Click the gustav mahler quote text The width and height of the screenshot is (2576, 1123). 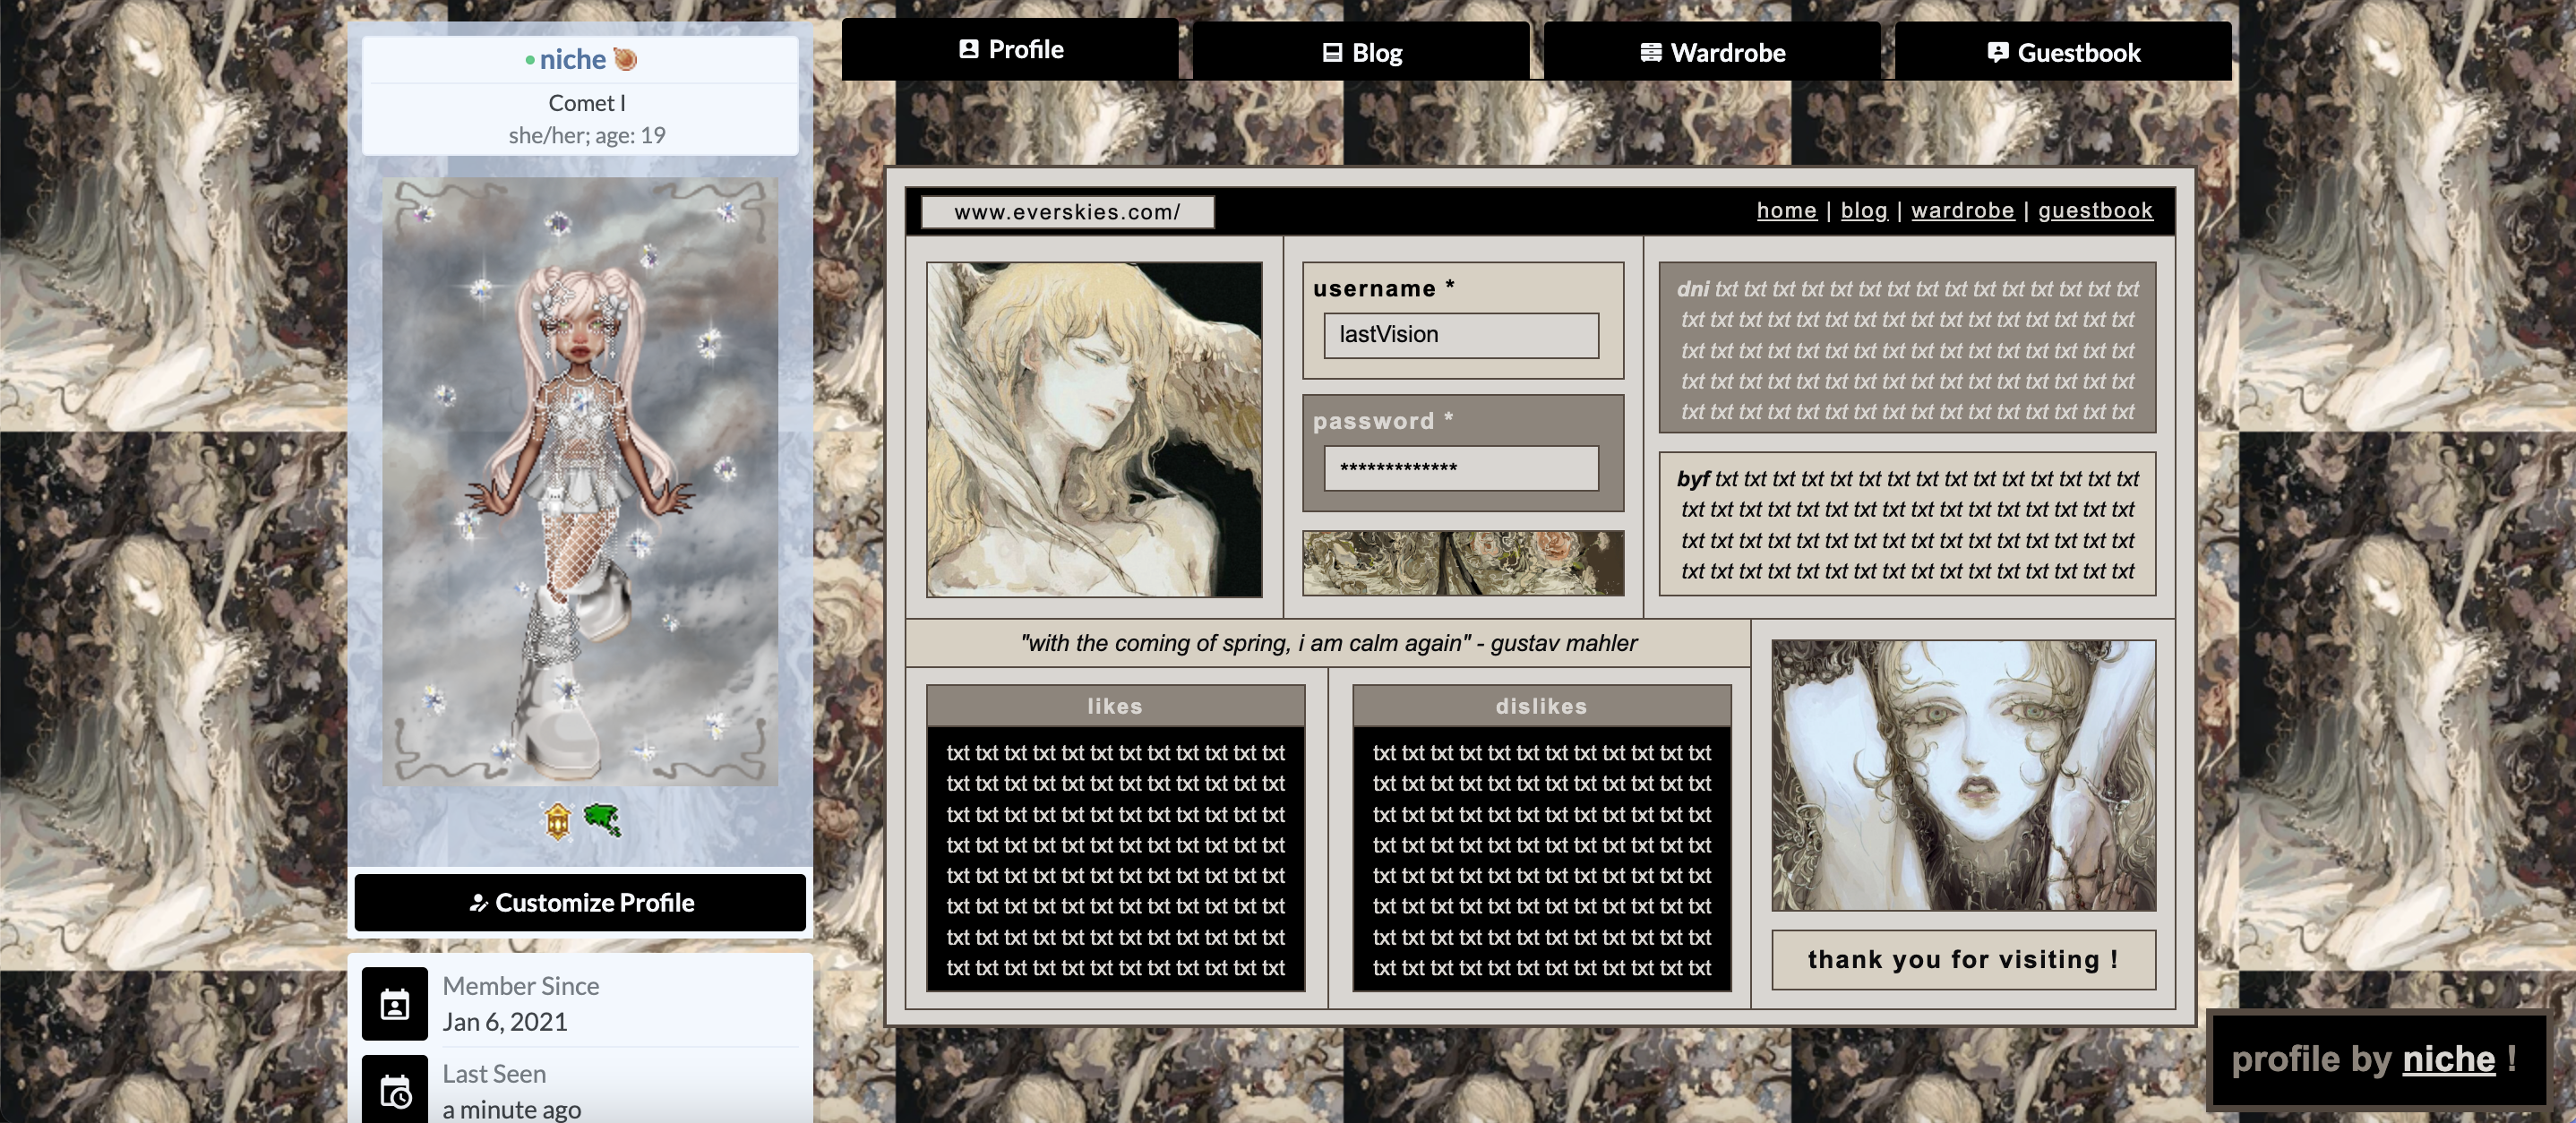[1328, 643]
